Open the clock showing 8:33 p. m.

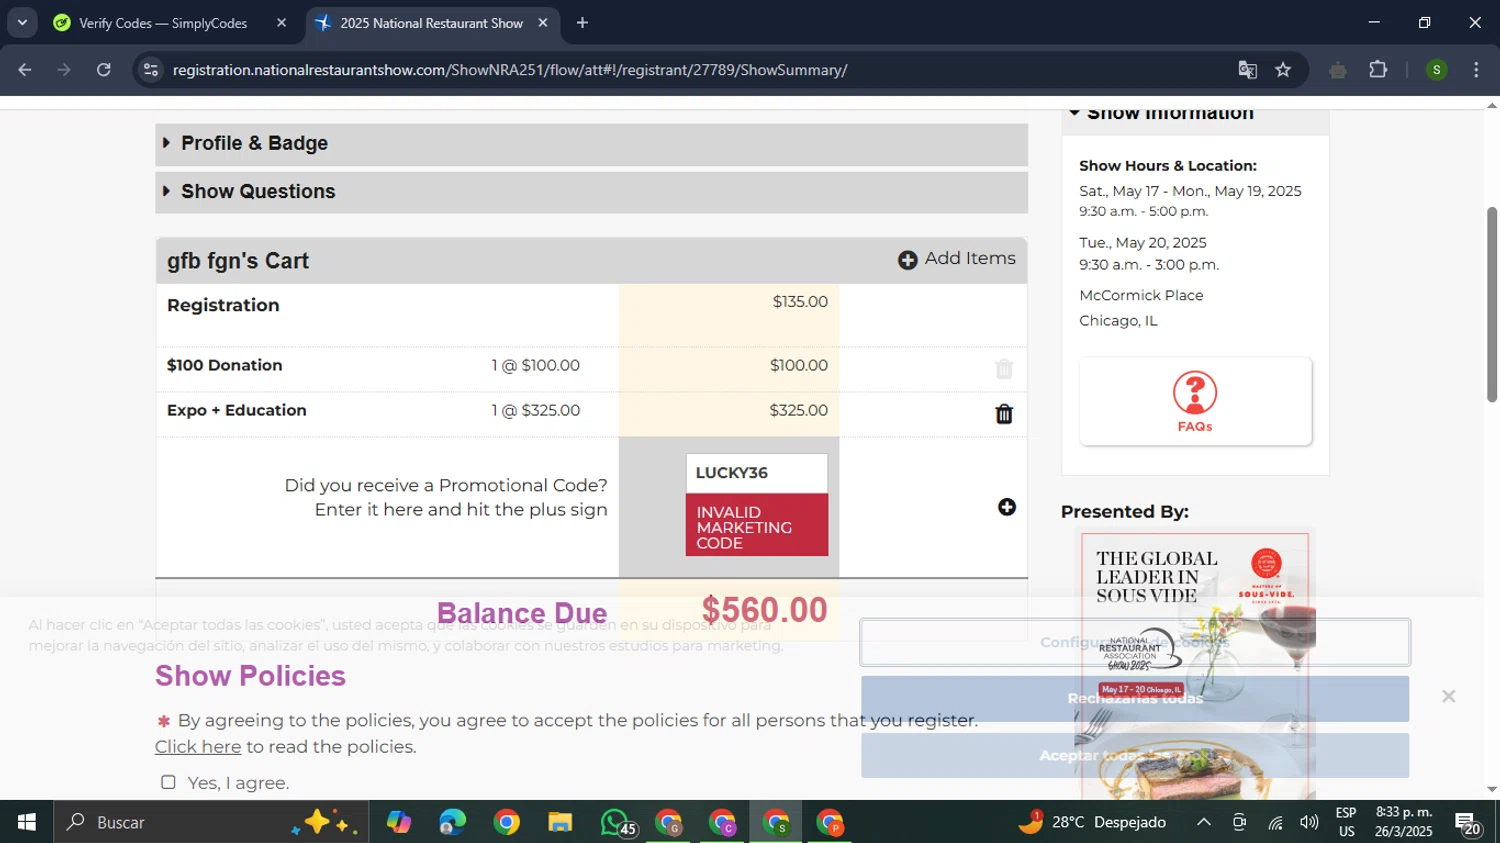point(1404,822)
